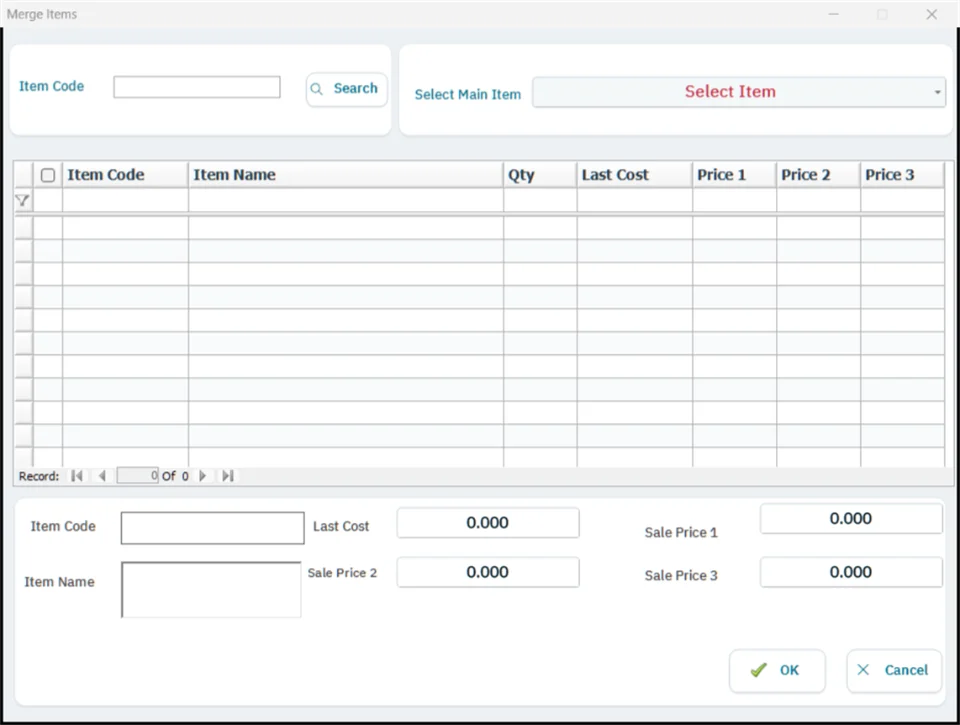
Task: Click the filter funnel icon in grid
Action: coord(22,200)
